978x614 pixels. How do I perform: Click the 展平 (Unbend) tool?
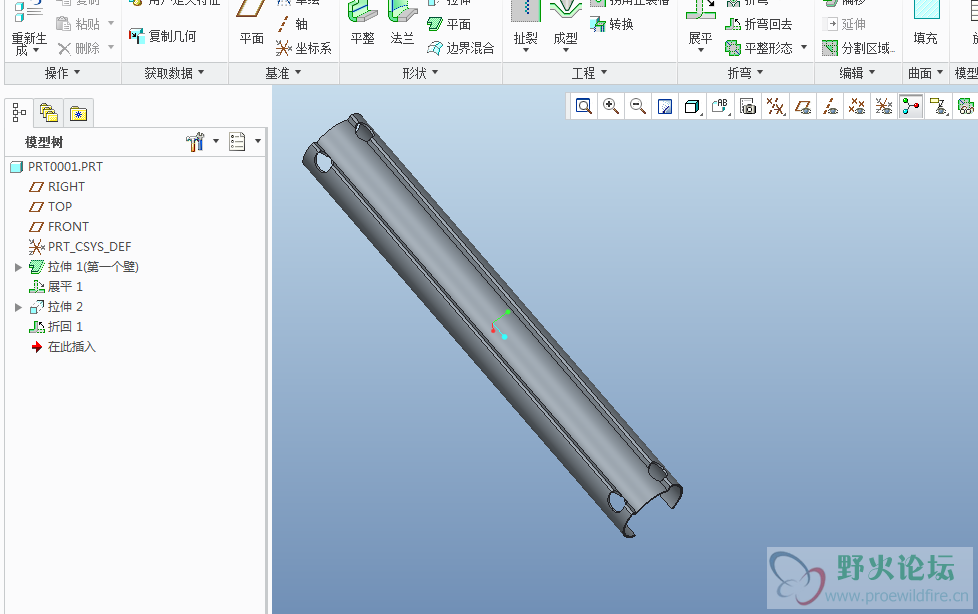click(700, 24)
